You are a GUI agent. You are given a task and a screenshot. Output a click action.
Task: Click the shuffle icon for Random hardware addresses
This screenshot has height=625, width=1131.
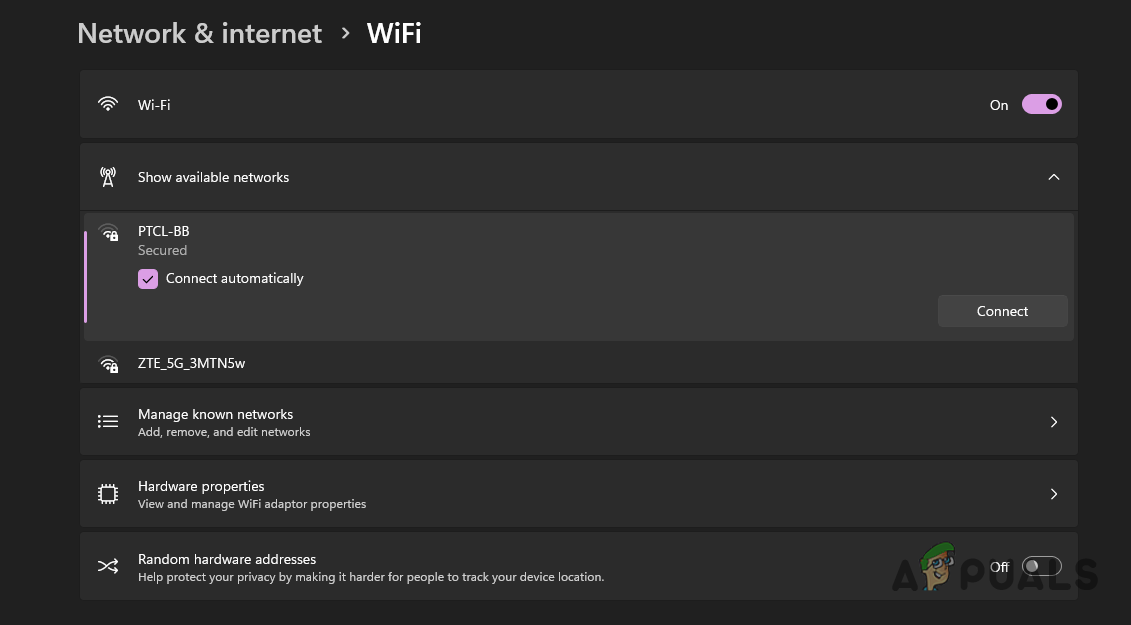(x=108, y=566)
